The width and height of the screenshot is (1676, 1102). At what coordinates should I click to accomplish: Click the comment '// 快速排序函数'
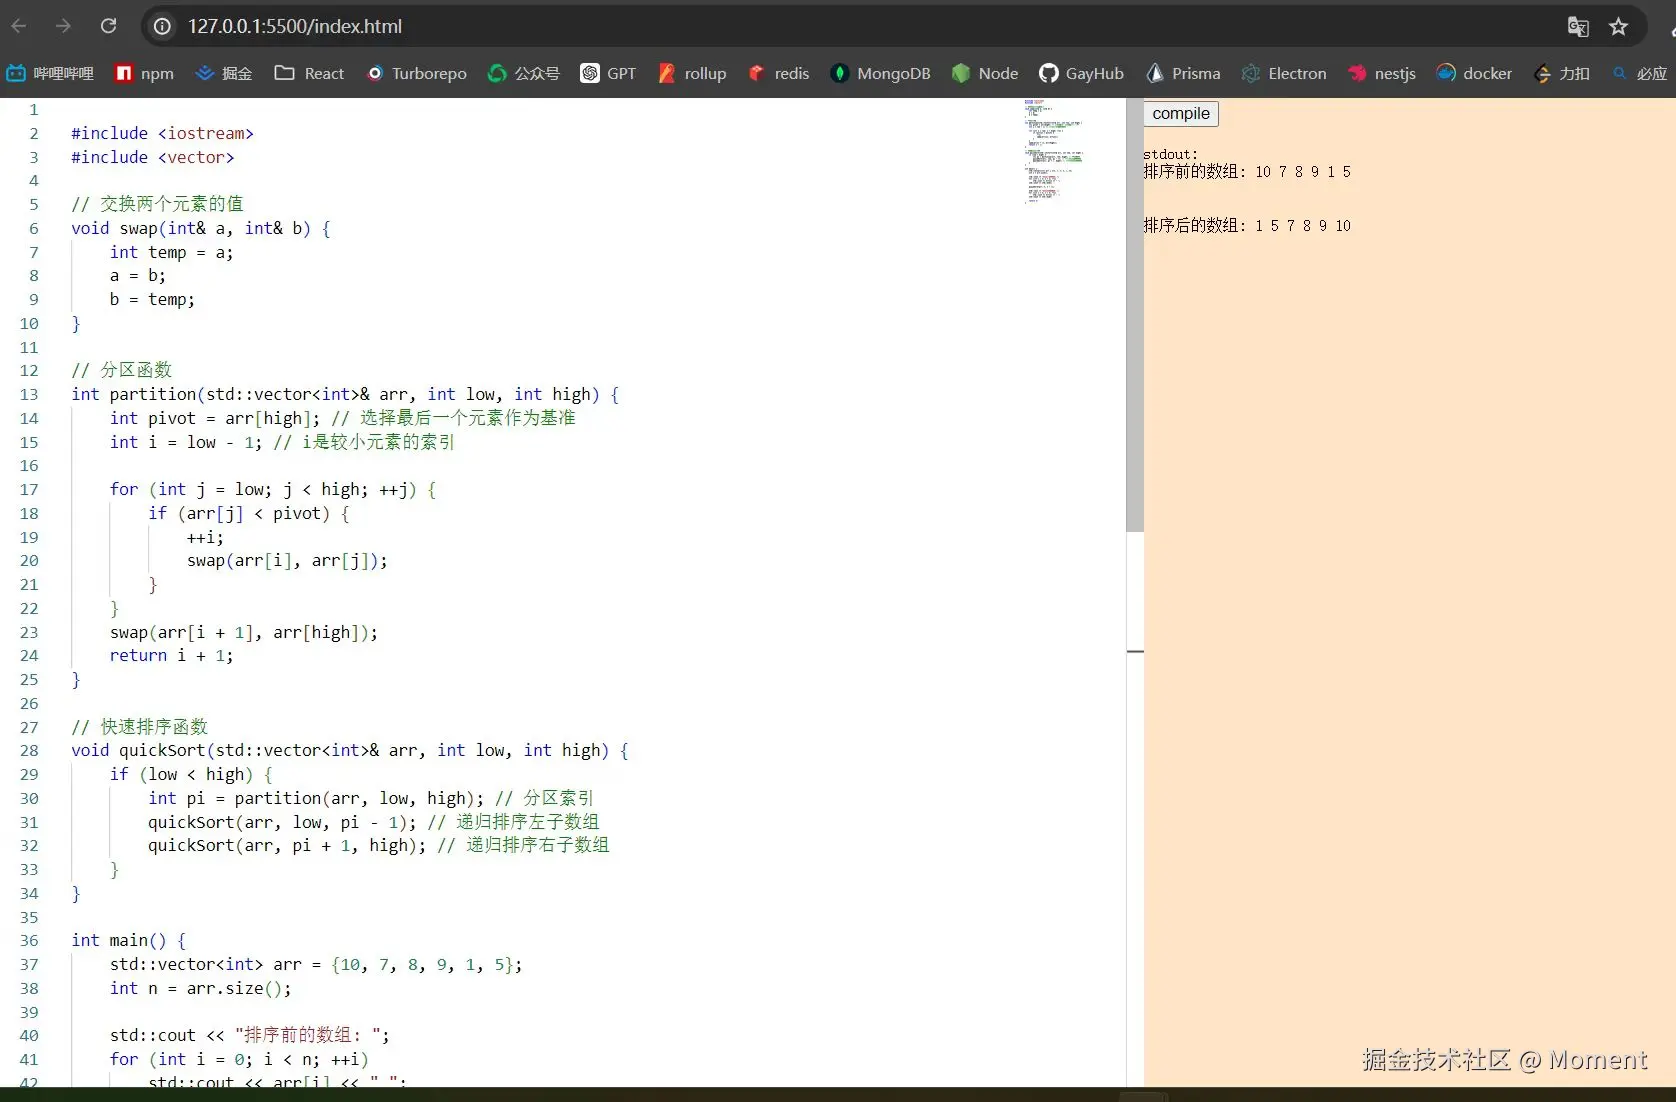coord(139,727)
